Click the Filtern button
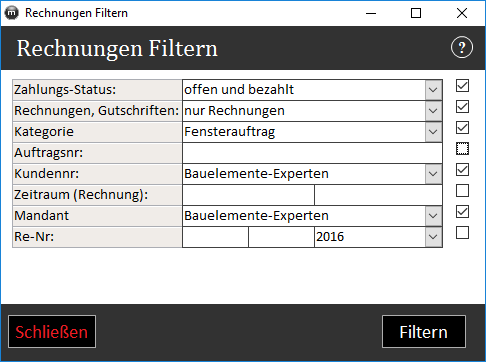Viewport: 486px width, 362px height. (424, 332)
